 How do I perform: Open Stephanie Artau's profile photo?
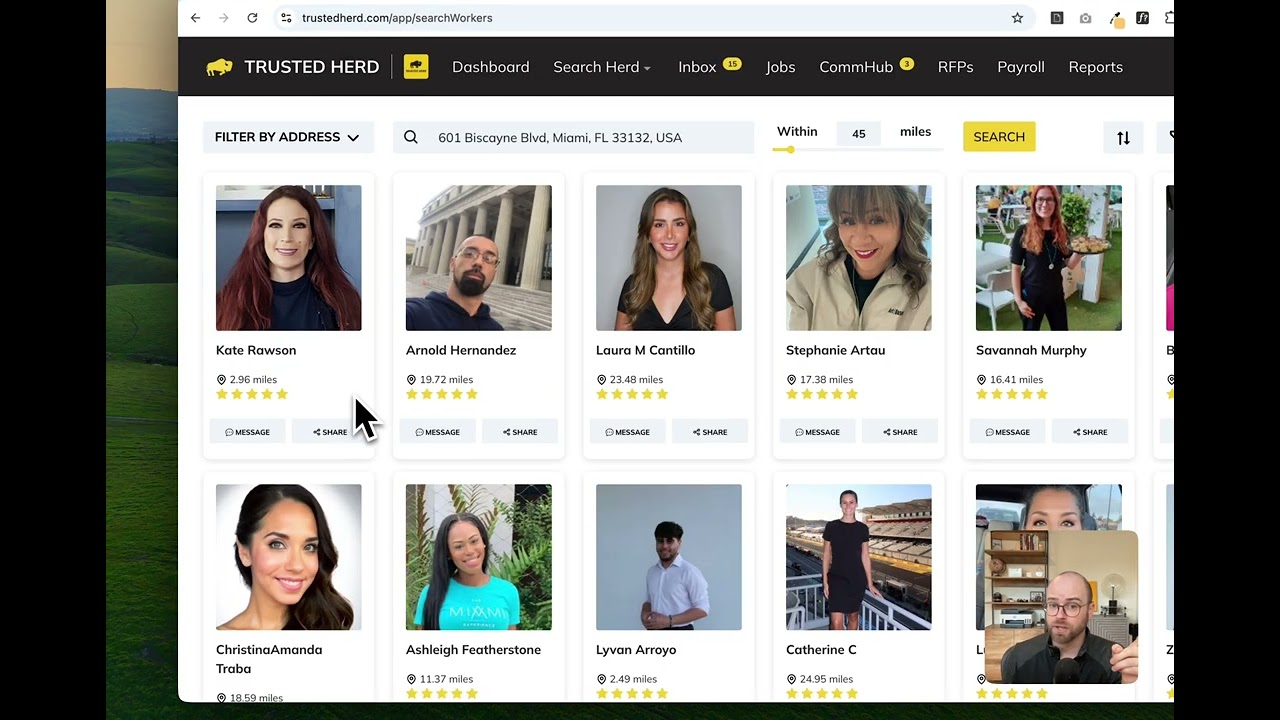[858, 258]
